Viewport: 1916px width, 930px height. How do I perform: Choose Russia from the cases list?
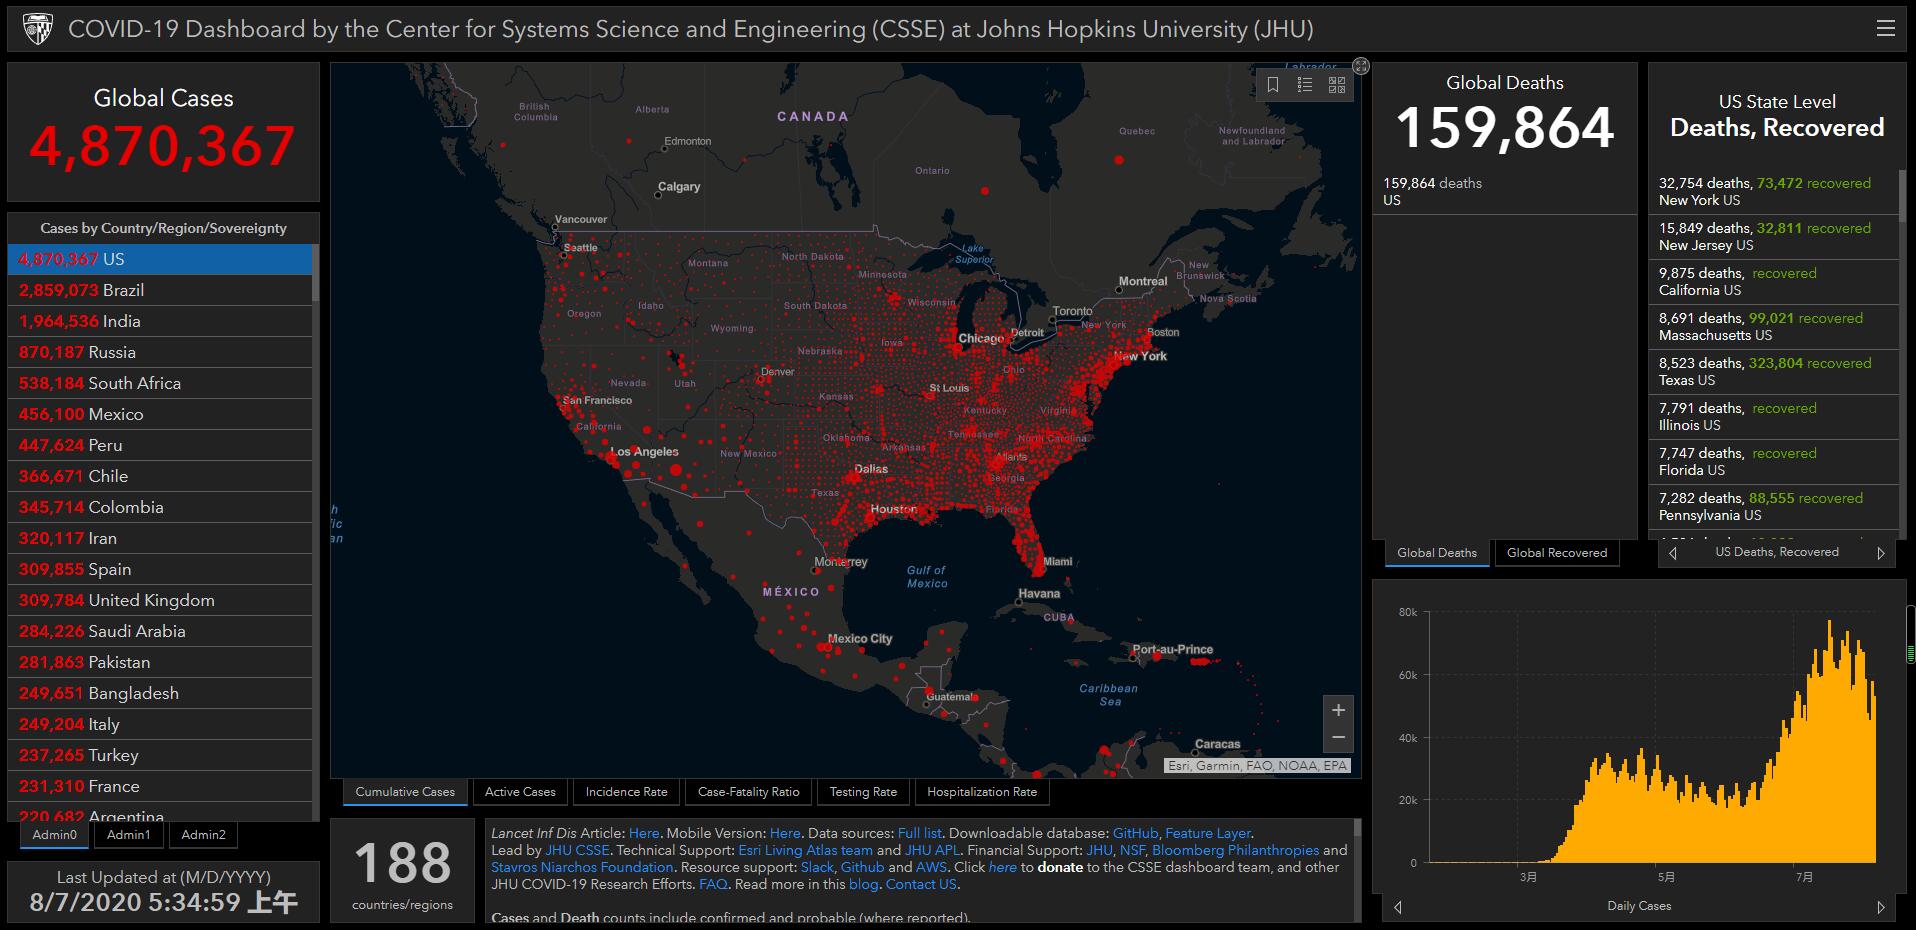[x=160, y=352]
